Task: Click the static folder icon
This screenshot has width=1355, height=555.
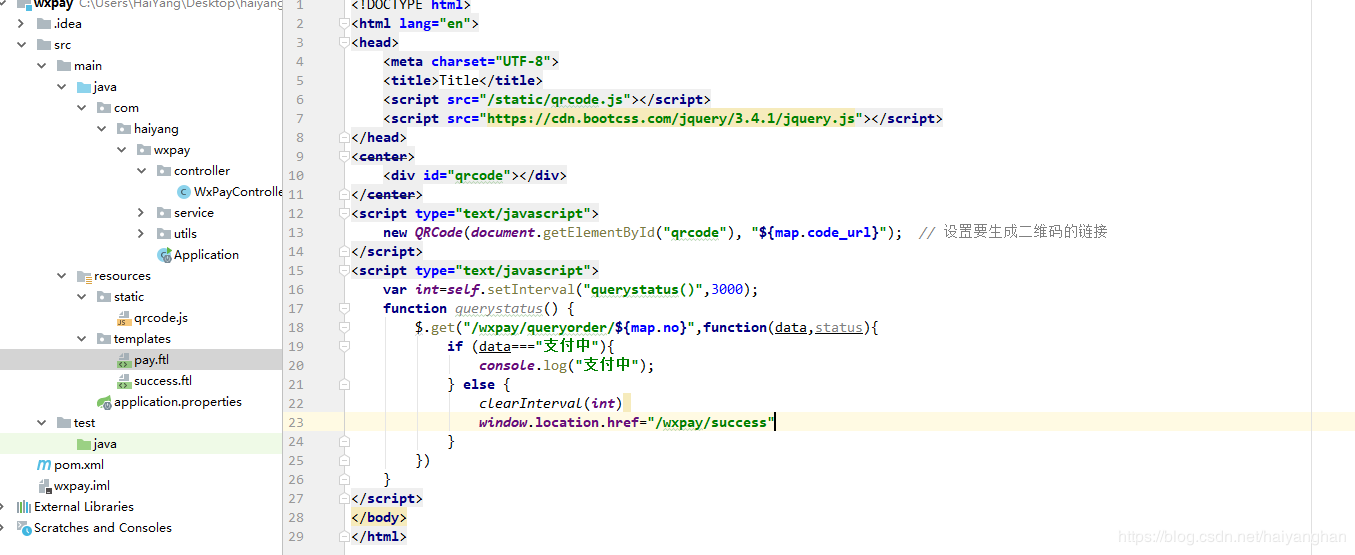Action: 104,297
